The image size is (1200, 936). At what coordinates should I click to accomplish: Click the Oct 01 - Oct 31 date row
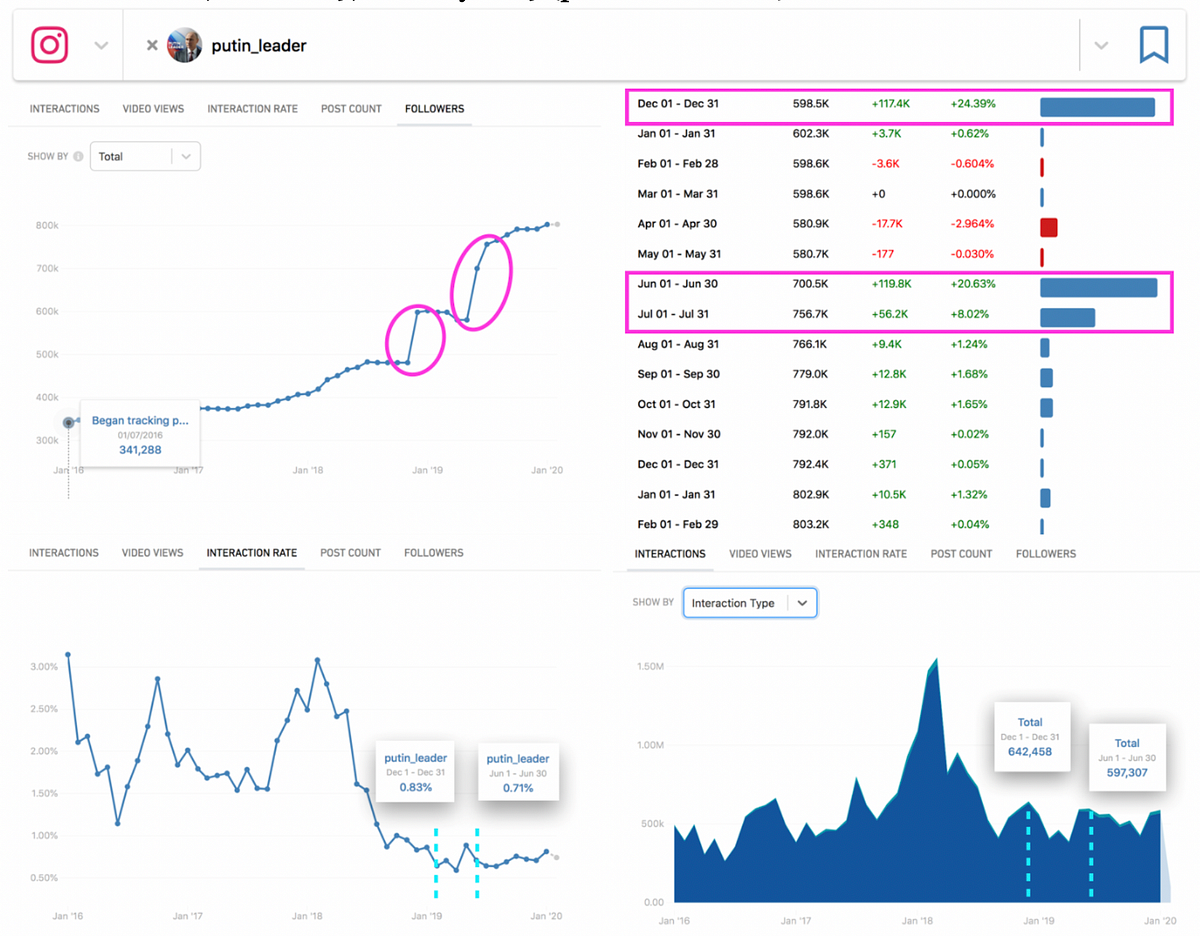(677, 404)
